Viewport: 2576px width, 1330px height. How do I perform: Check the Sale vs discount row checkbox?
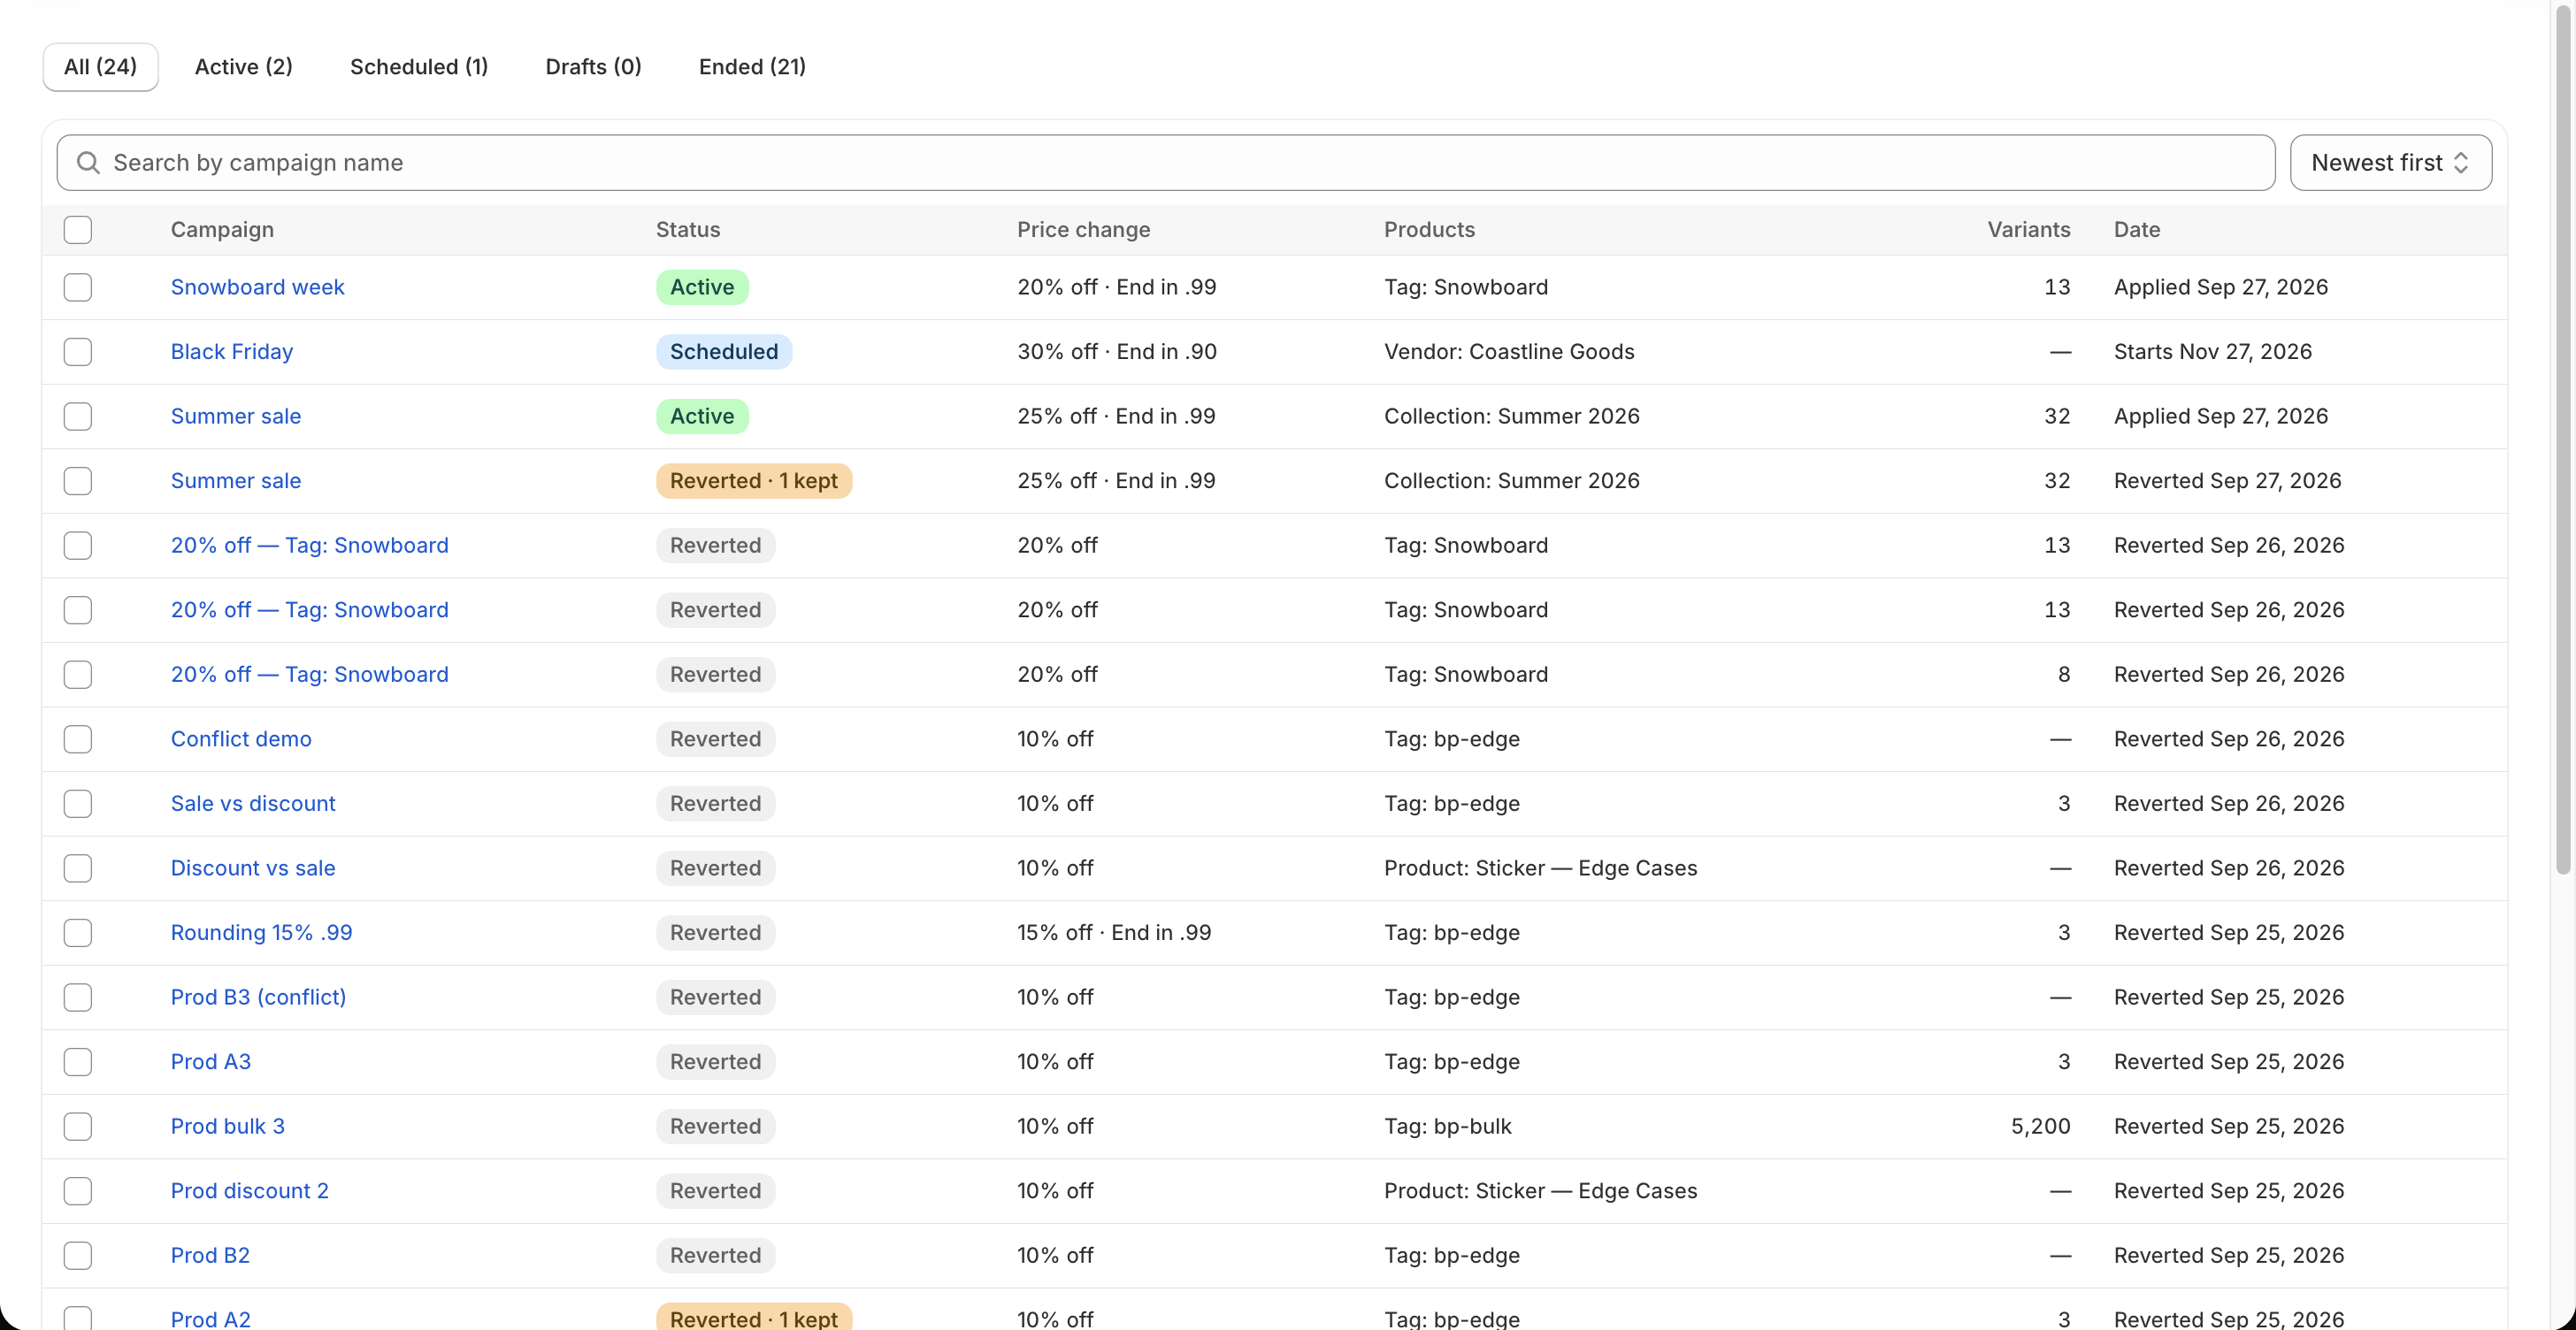(78, 804)
